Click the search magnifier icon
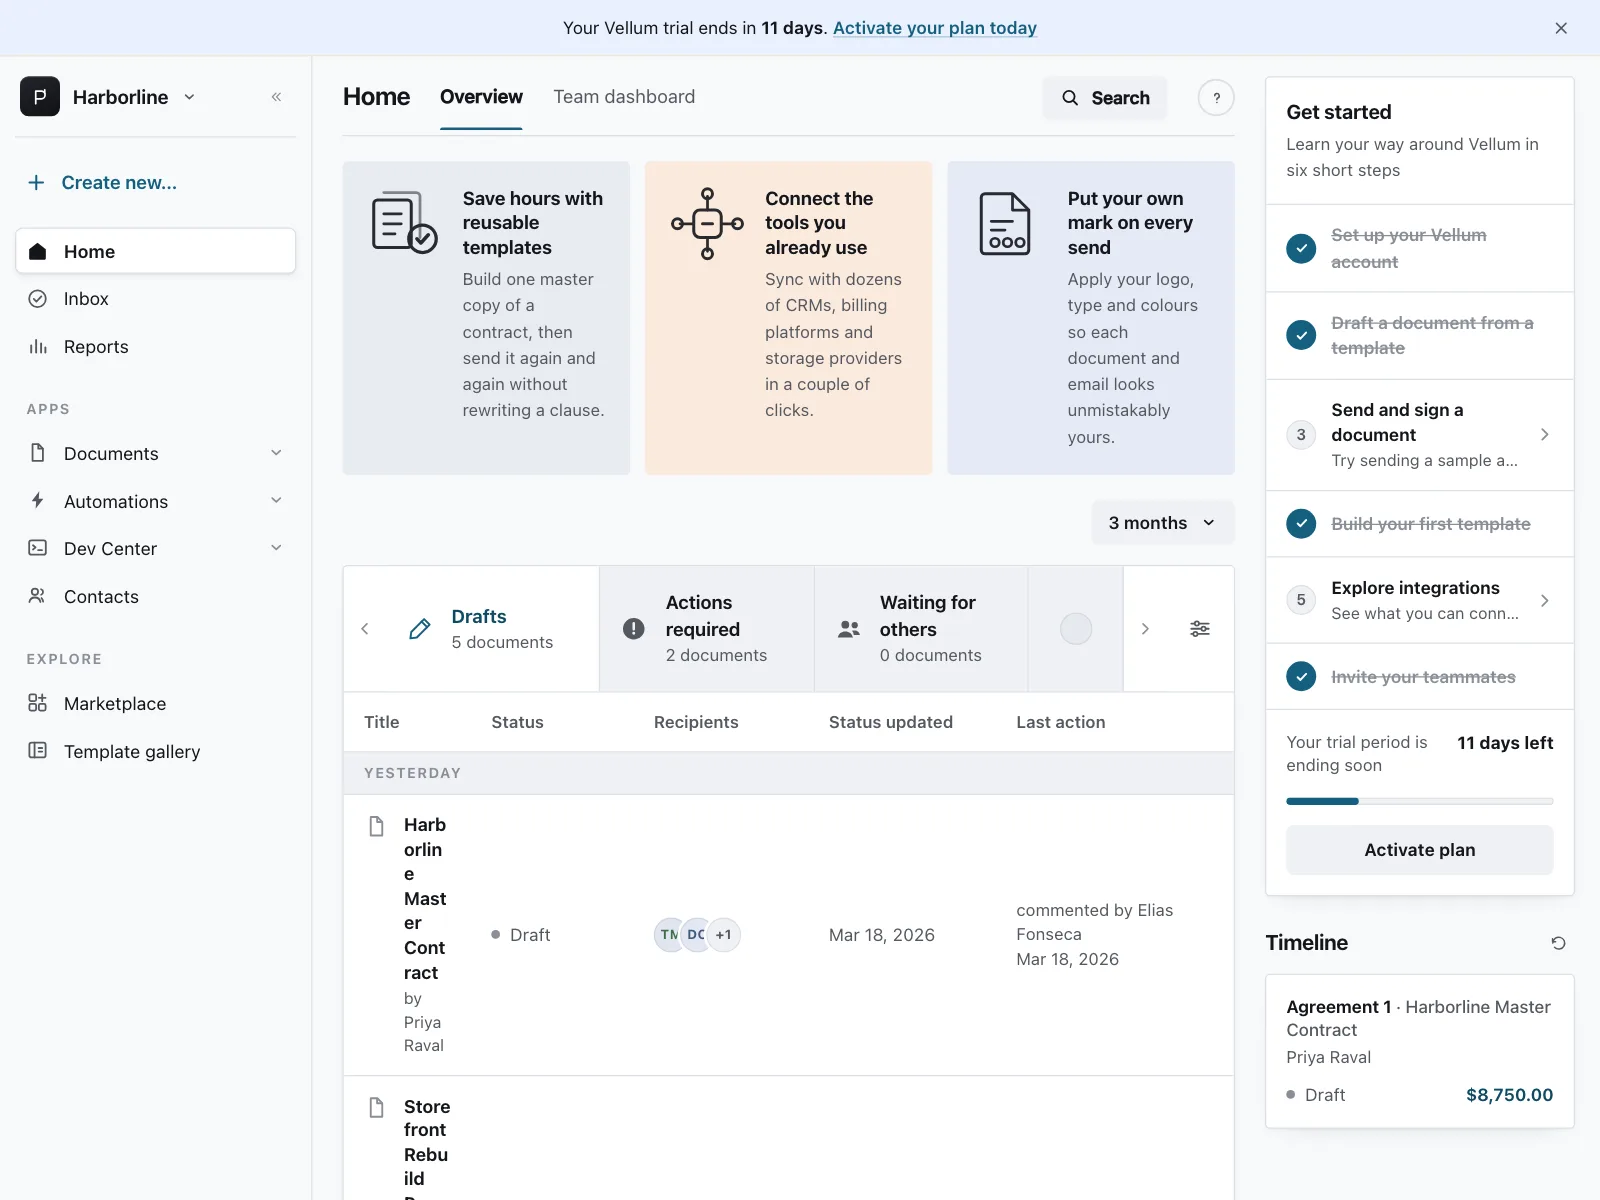1600x1200 pixels. click(x=1070, y=98)
